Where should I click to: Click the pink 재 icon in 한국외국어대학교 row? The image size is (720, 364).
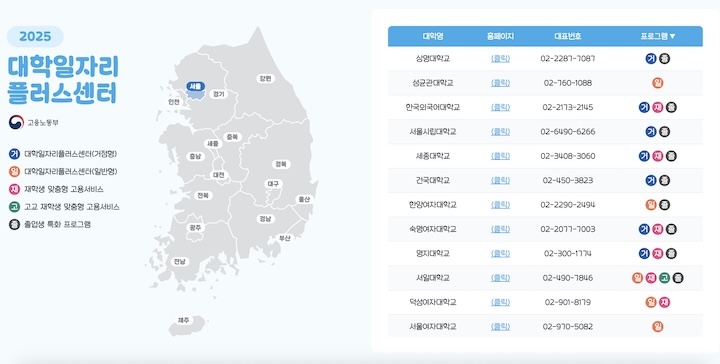[x=658, y=107]
